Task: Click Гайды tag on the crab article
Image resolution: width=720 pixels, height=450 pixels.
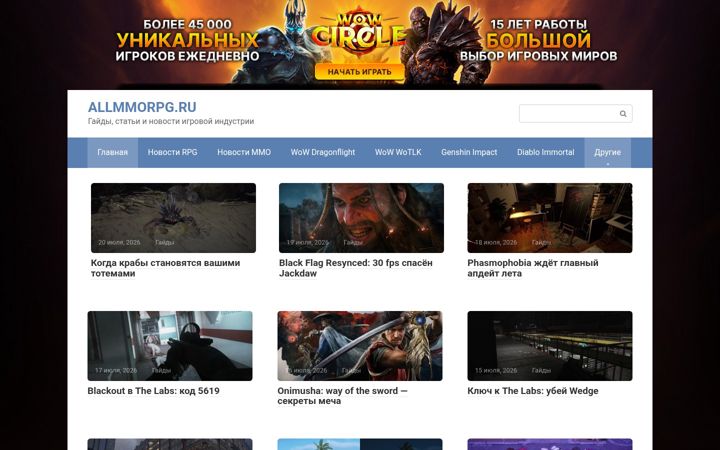Action: click(164, 242)
